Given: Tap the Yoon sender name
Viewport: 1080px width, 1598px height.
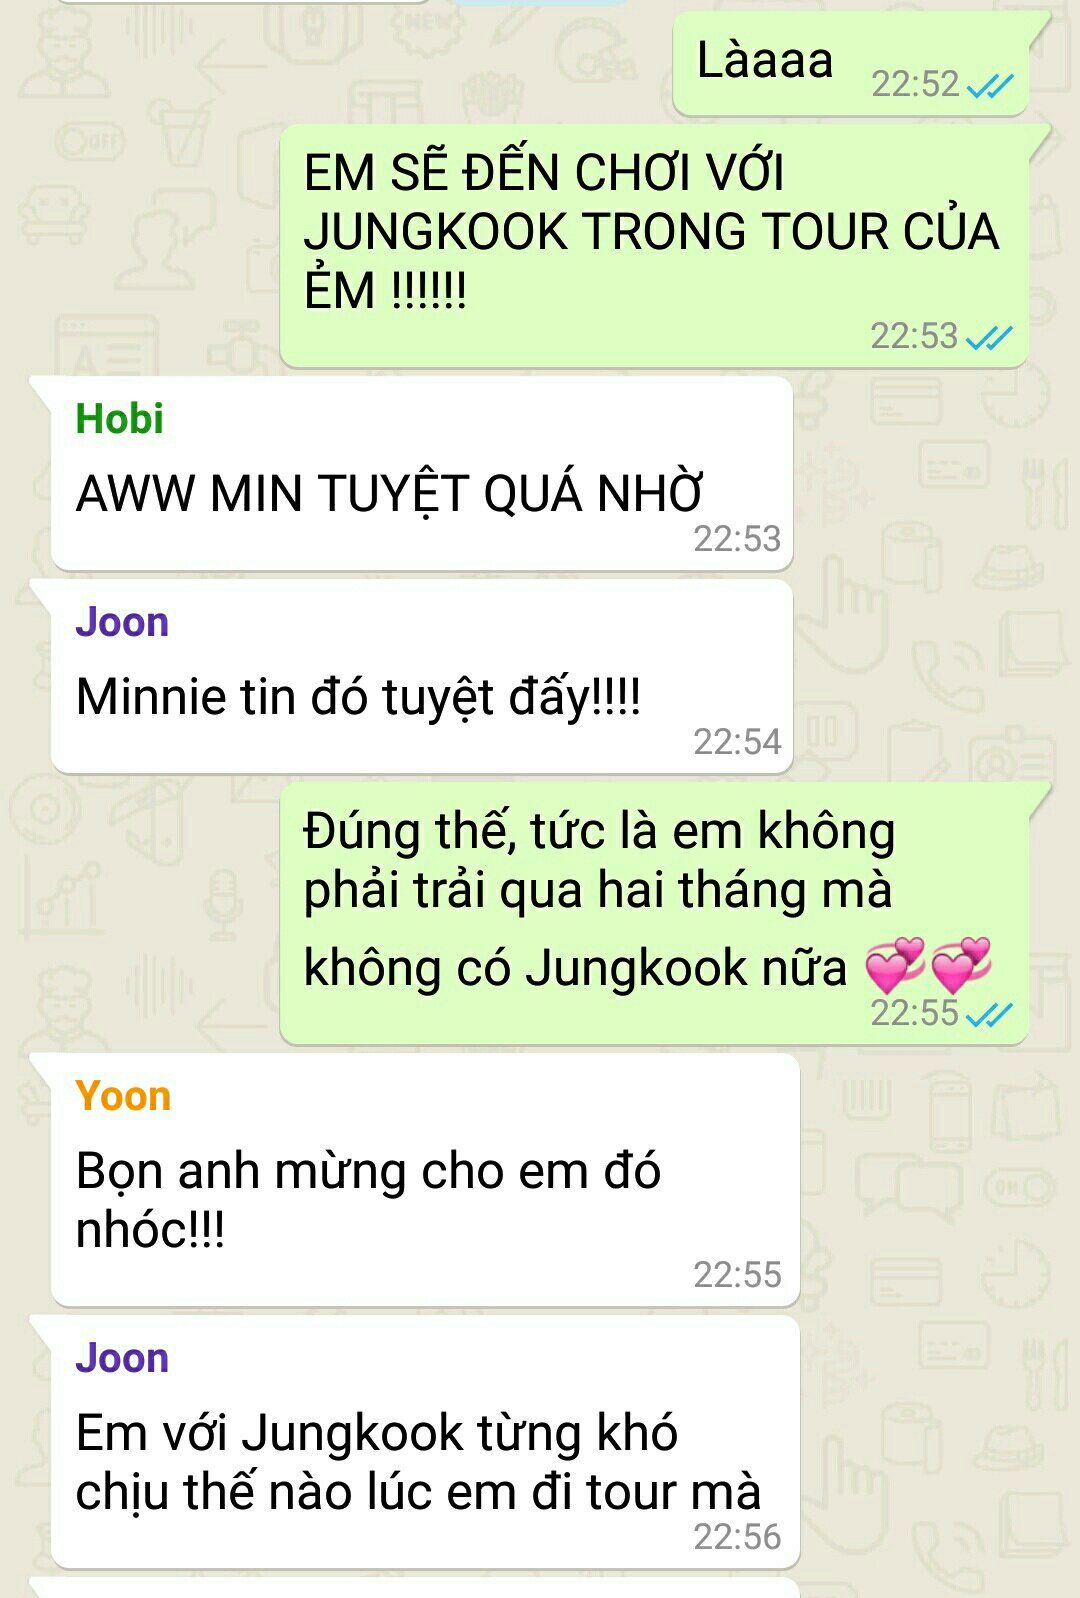Looking at the screenshot, I should (x=123, y=1096).
